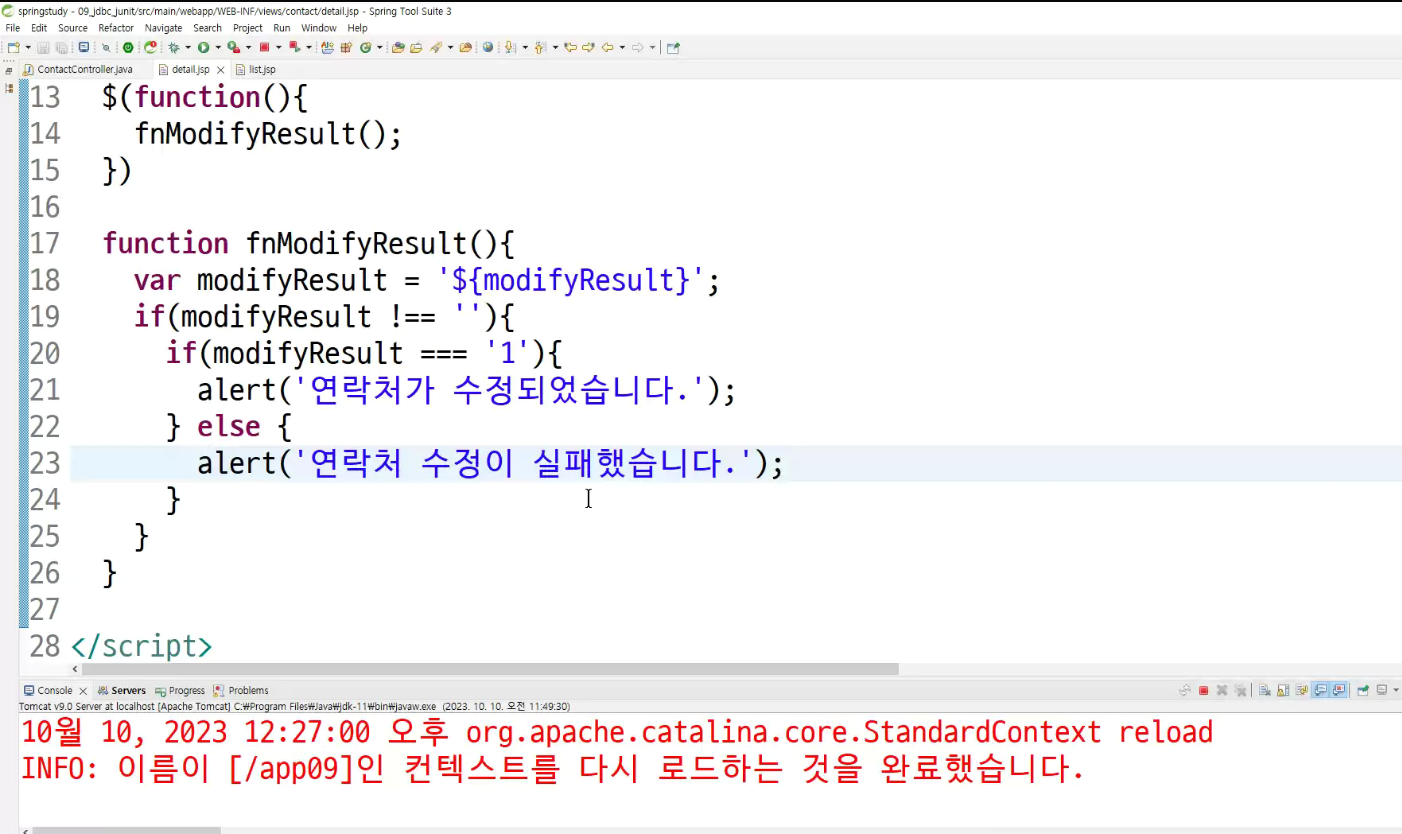The width and height of the screenshot is (1402, 834).
Task: Open the New file dropdown arrow
Action: [28, 47]
